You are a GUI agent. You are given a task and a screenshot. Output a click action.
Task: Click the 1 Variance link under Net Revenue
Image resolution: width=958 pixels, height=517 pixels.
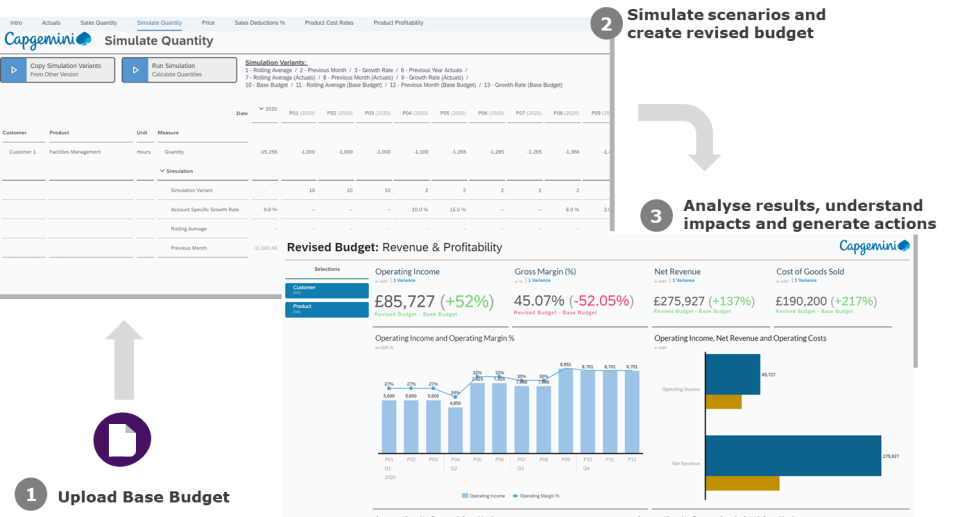682,281
